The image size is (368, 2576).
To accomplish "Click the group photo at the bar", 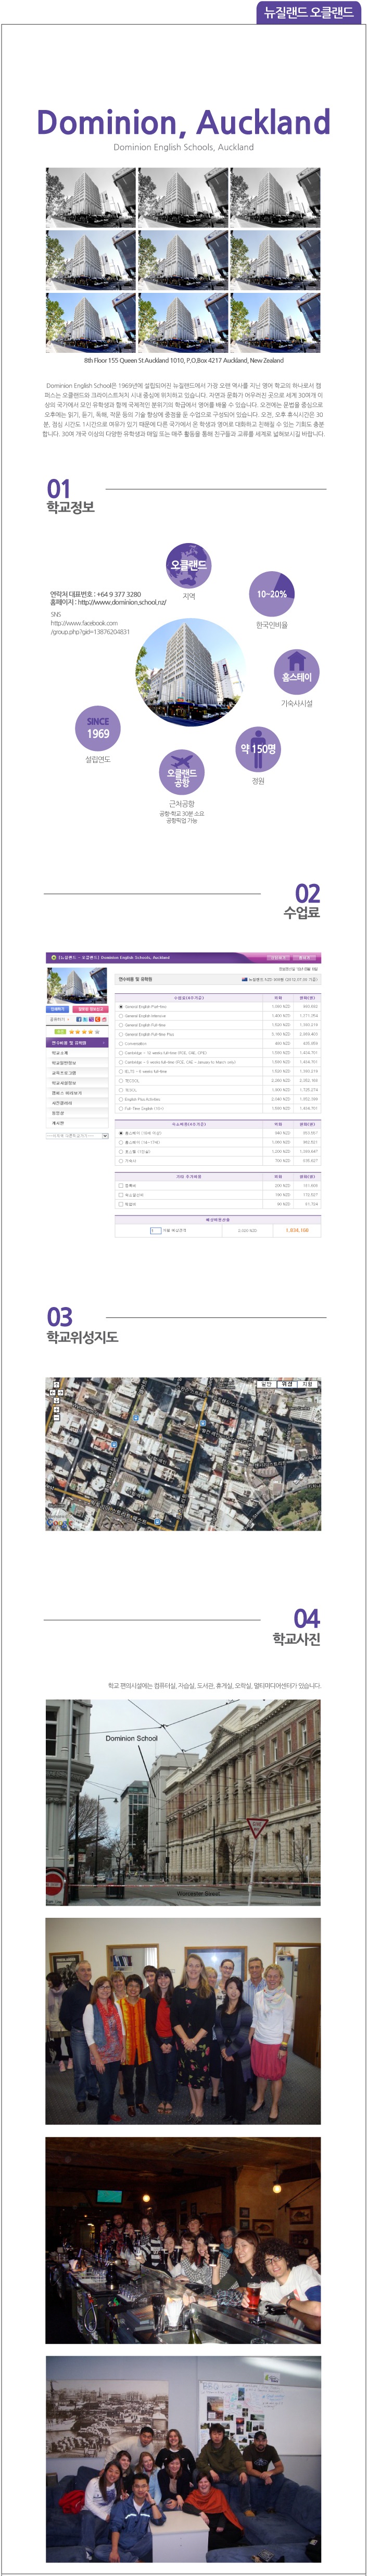I will [x=183, y=2241].
